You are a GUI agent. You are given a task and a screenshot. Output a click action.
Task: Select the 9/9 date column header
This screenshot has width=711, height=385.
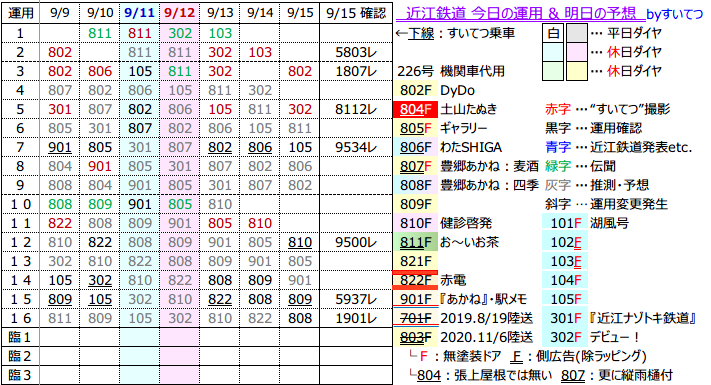point(60,13)
